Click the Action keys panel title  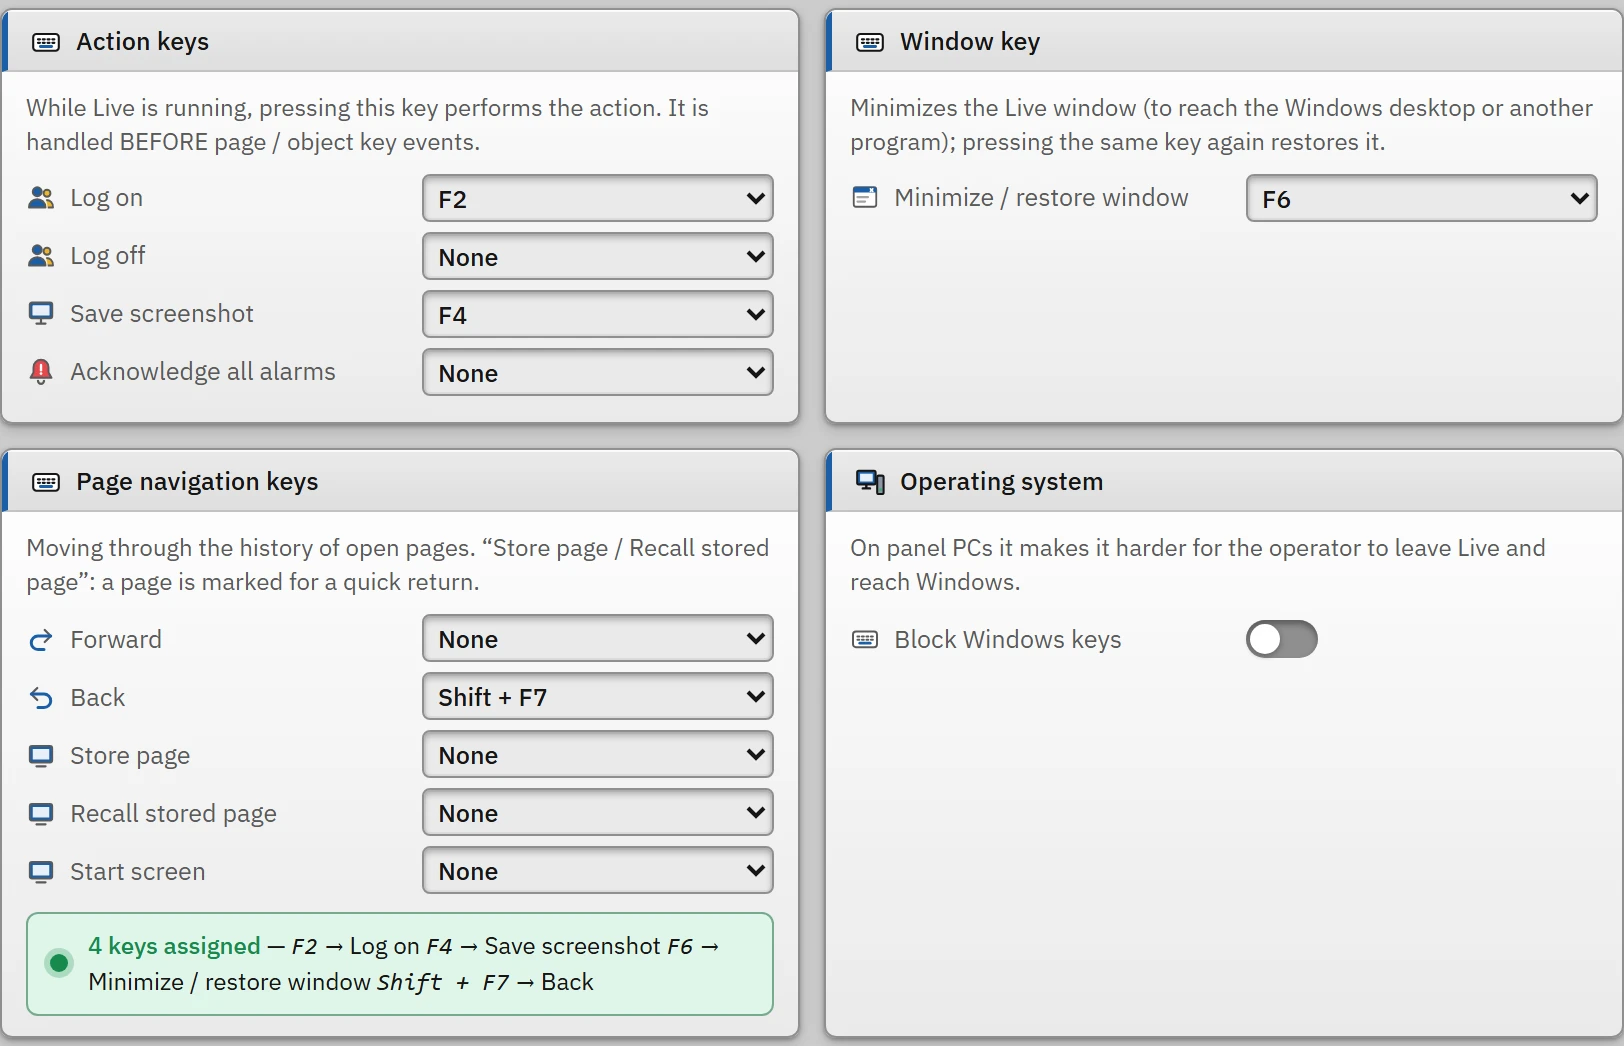coord(143,42)
